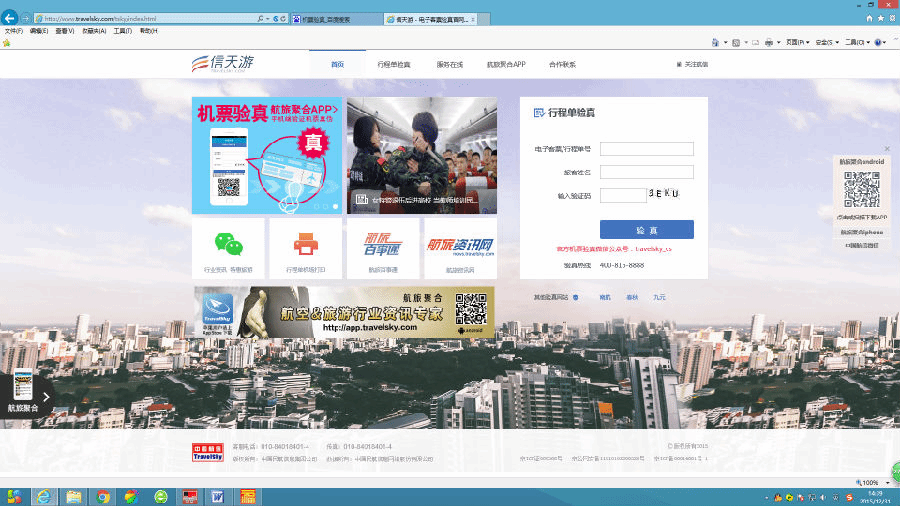Click the 航旅百事通 logo tile
Screen dimensions: 900x506
pyautogui.click(x=382, y=247)
